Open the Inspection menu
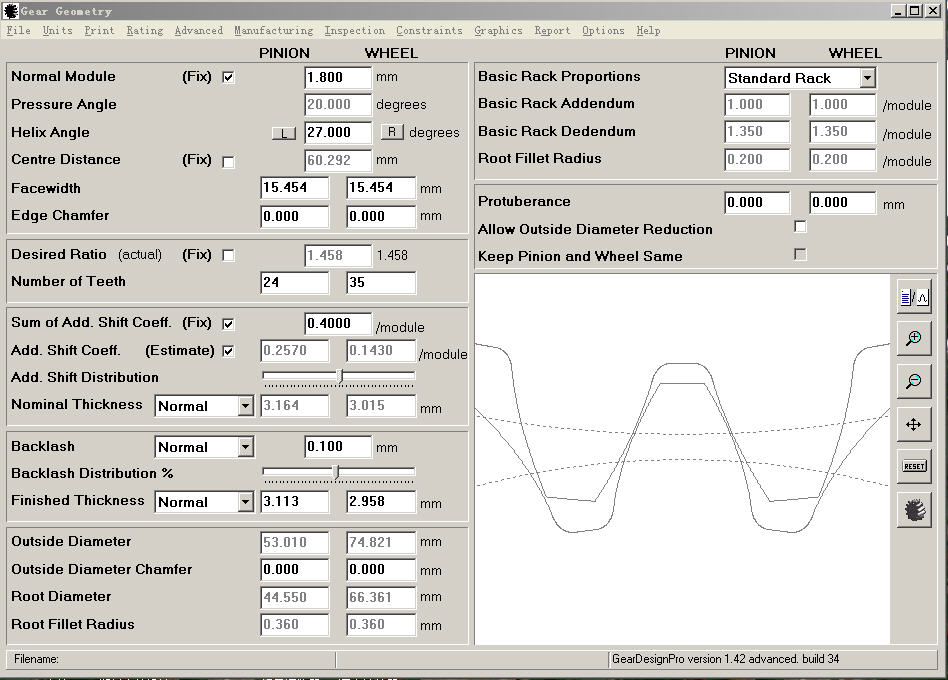948x680 pixels. click(x=354, y=30)
